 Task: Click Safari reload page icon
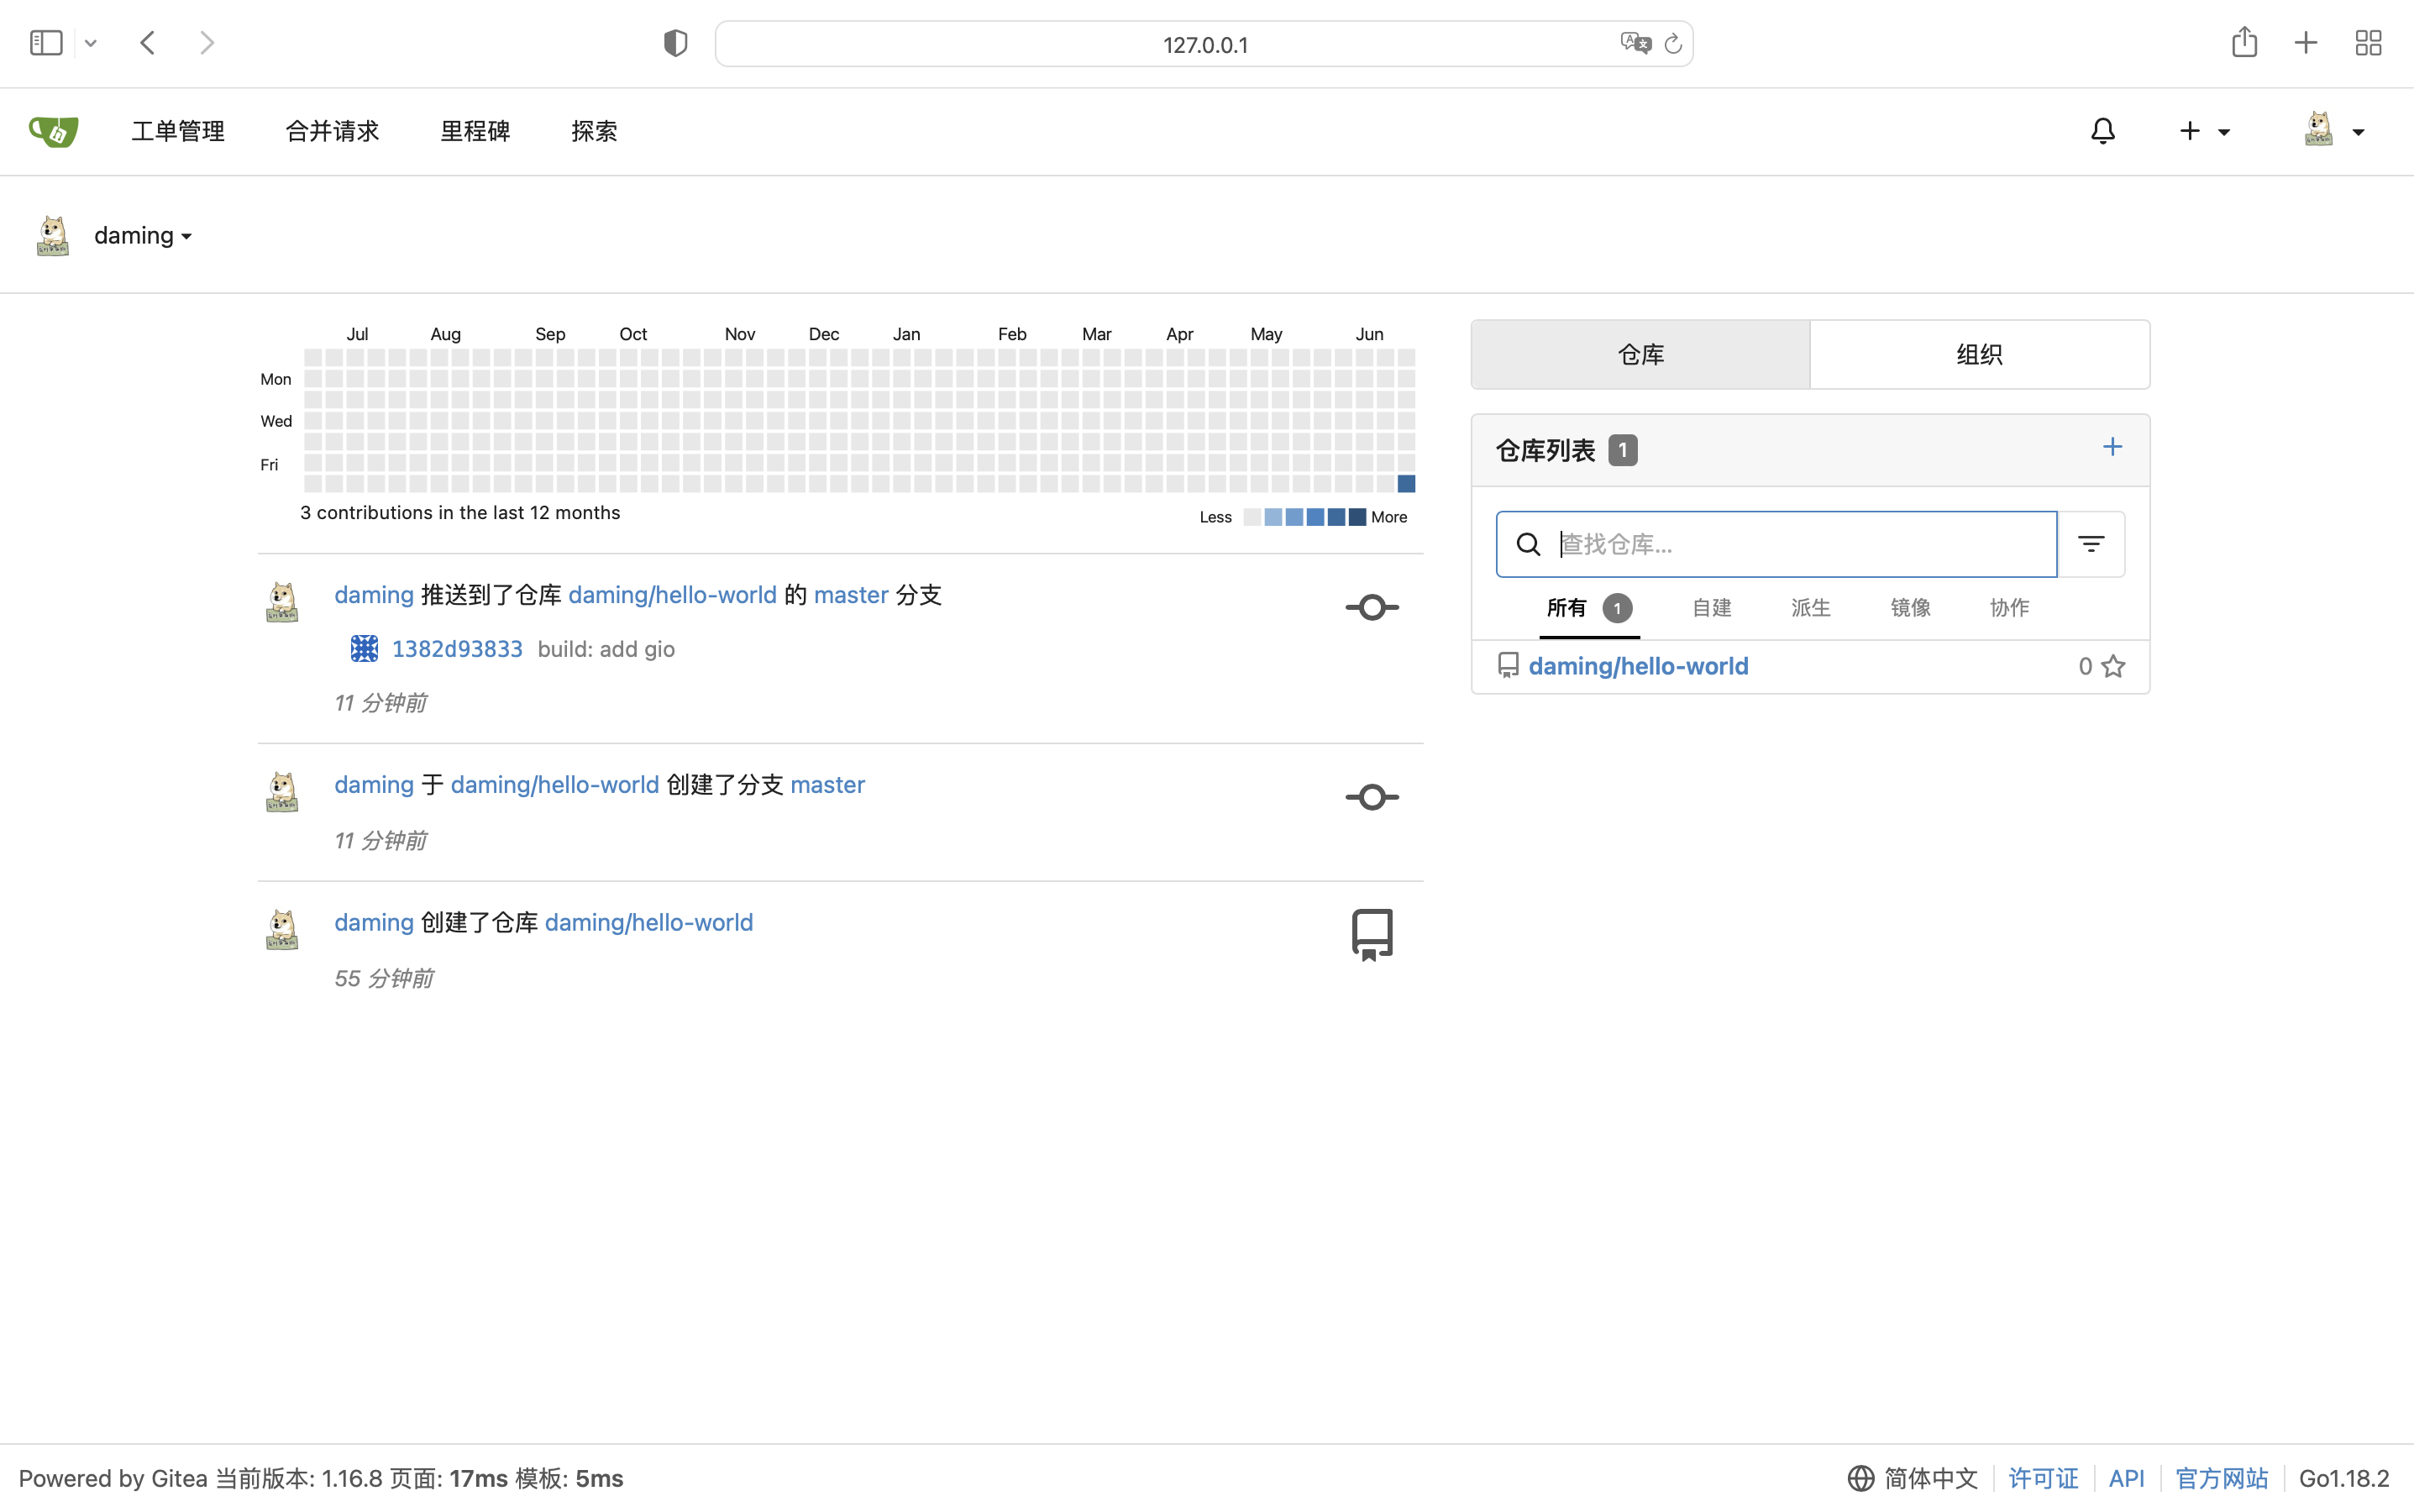tap(1672, 44)
